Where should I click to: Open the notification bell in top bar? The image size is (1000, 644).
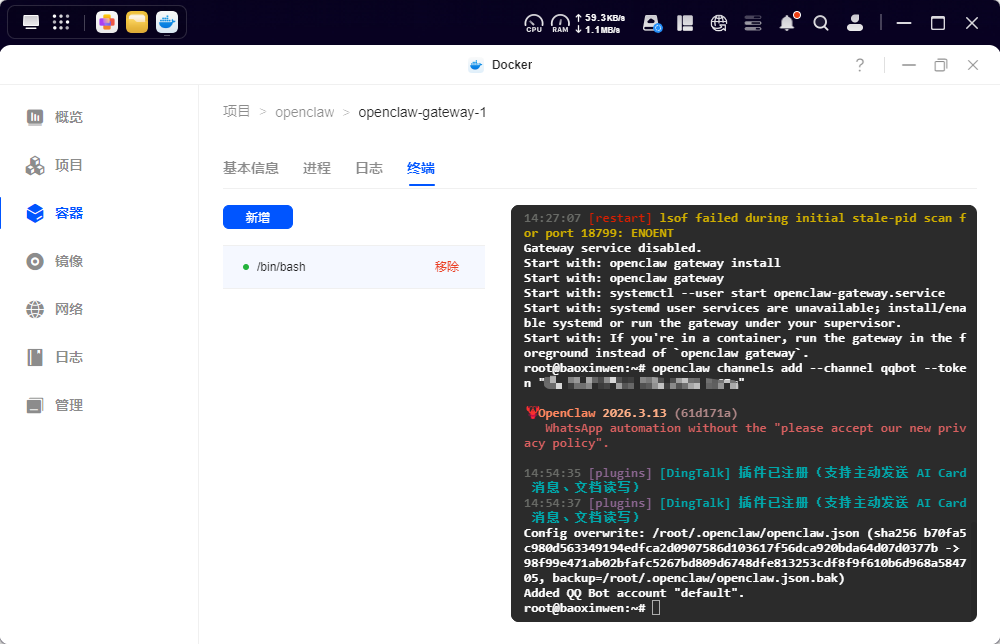787,22
